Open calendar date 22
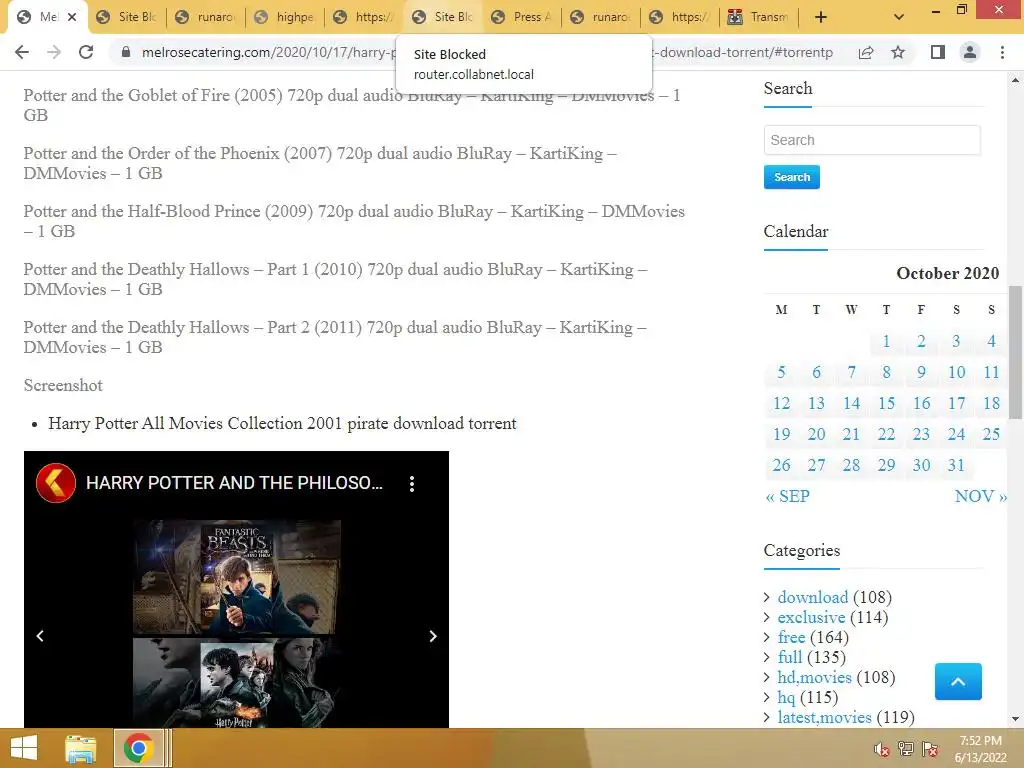The width and height of the screenshot is (1024, 768). 886,434
